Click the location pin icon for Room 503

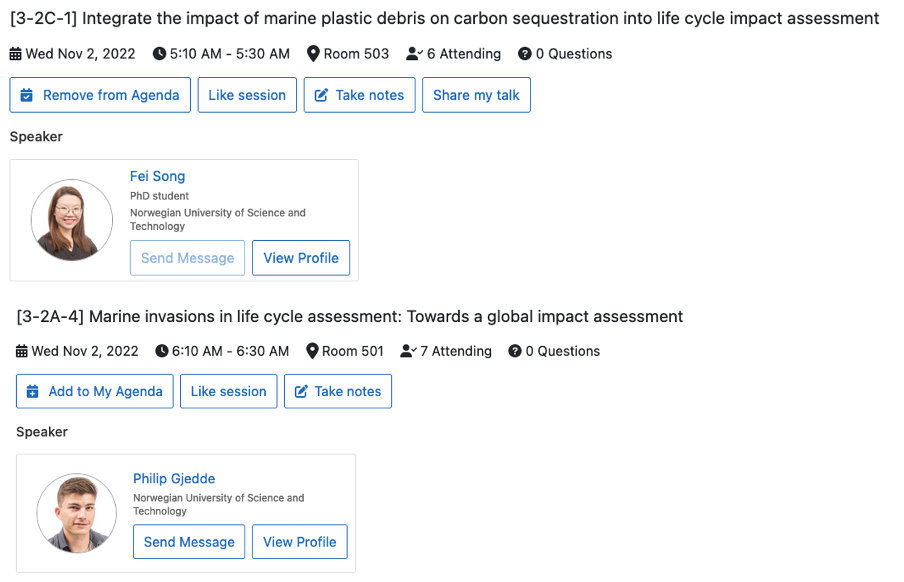click(x=313, y=54)
